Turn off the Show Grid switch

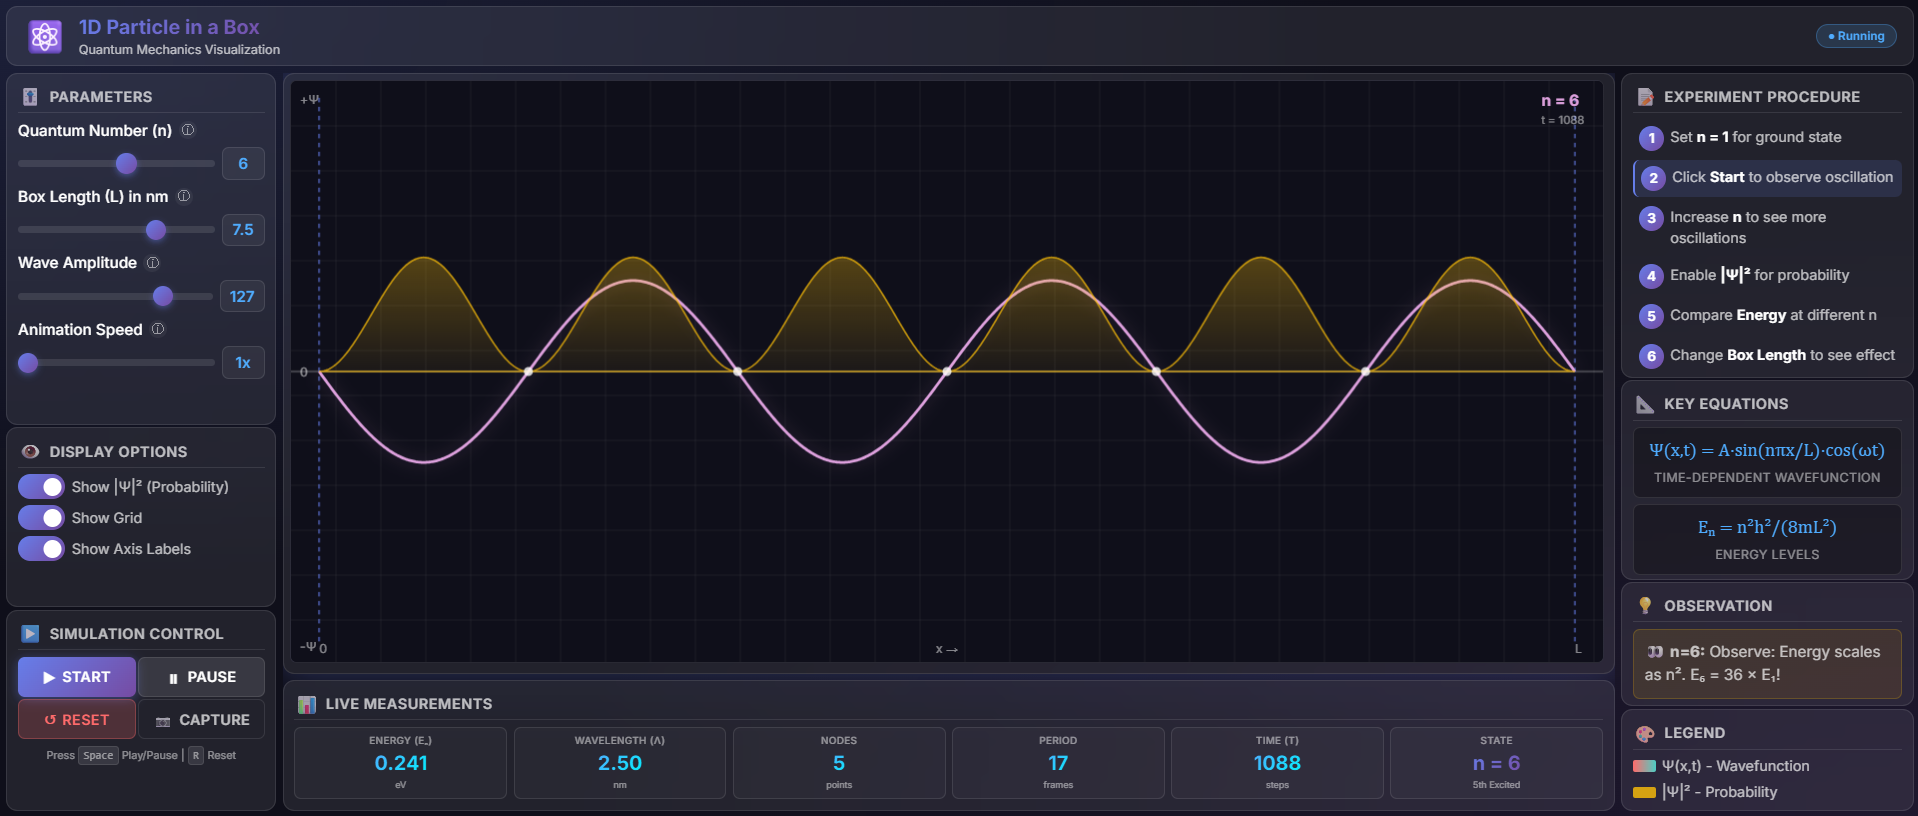pos(41,518)
